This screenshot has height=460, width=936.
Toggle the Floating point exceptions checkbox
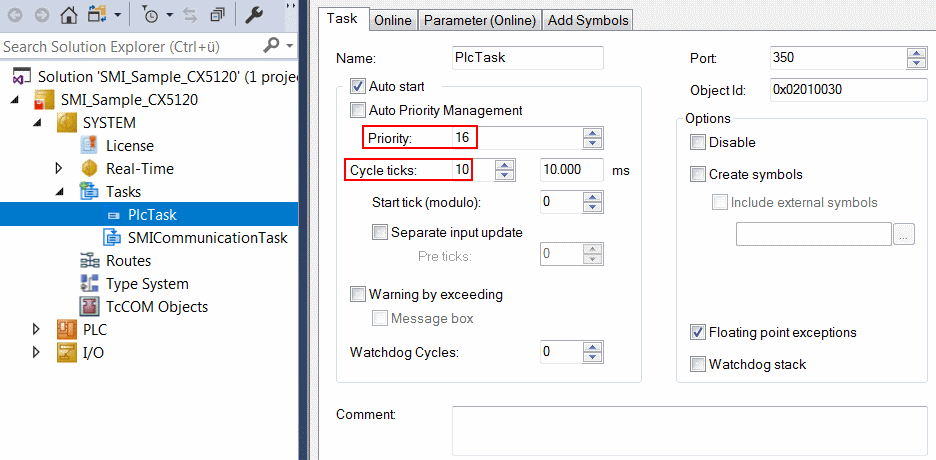pyautogui.click(x=697, y=332)
